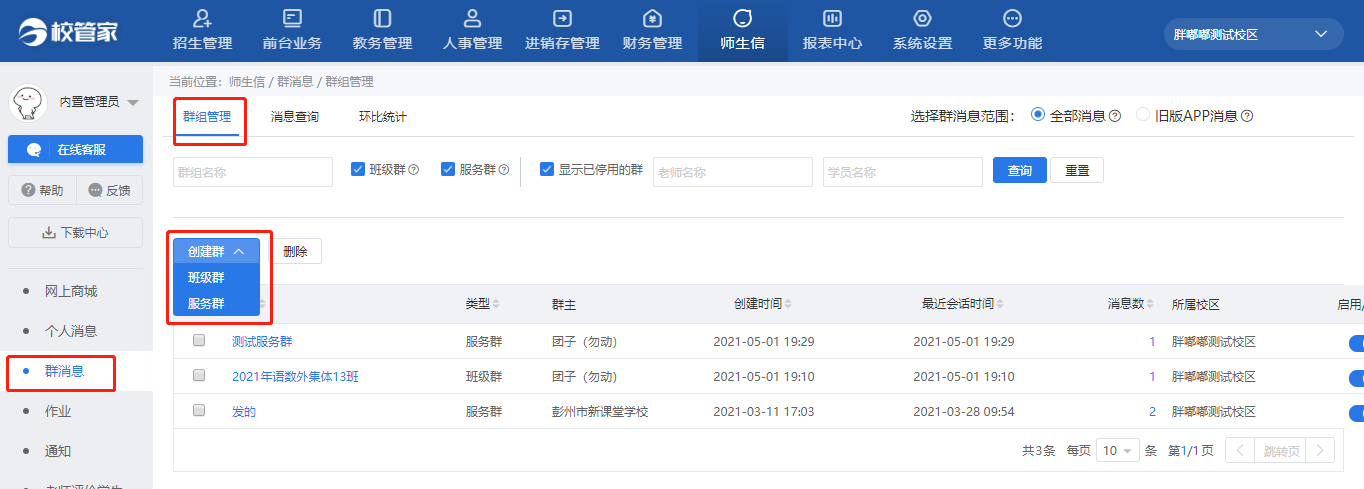Click message count 2 for 发的 row
This screenshot has height=489, width=1364.
tap(1152, 412)
